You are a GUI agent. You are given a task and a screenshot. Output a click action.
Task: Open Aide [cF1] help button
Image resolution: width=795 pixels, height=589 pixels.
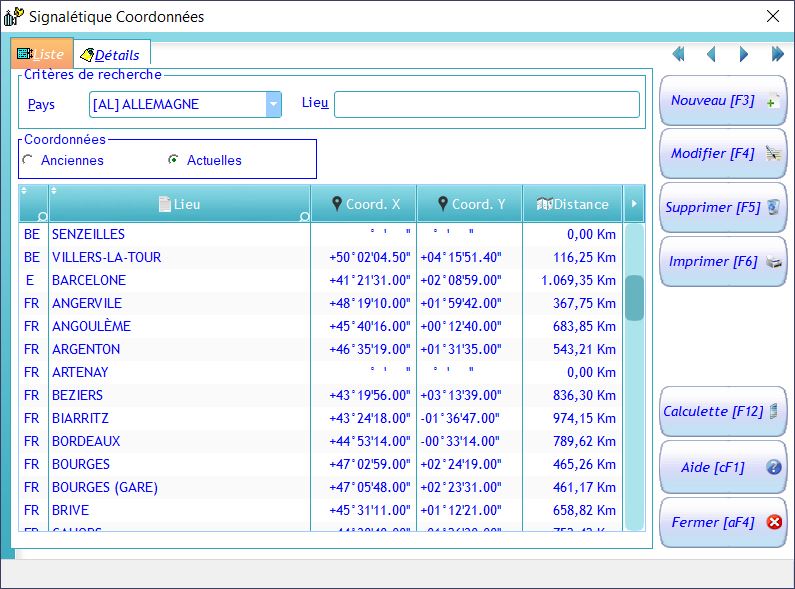723,467
